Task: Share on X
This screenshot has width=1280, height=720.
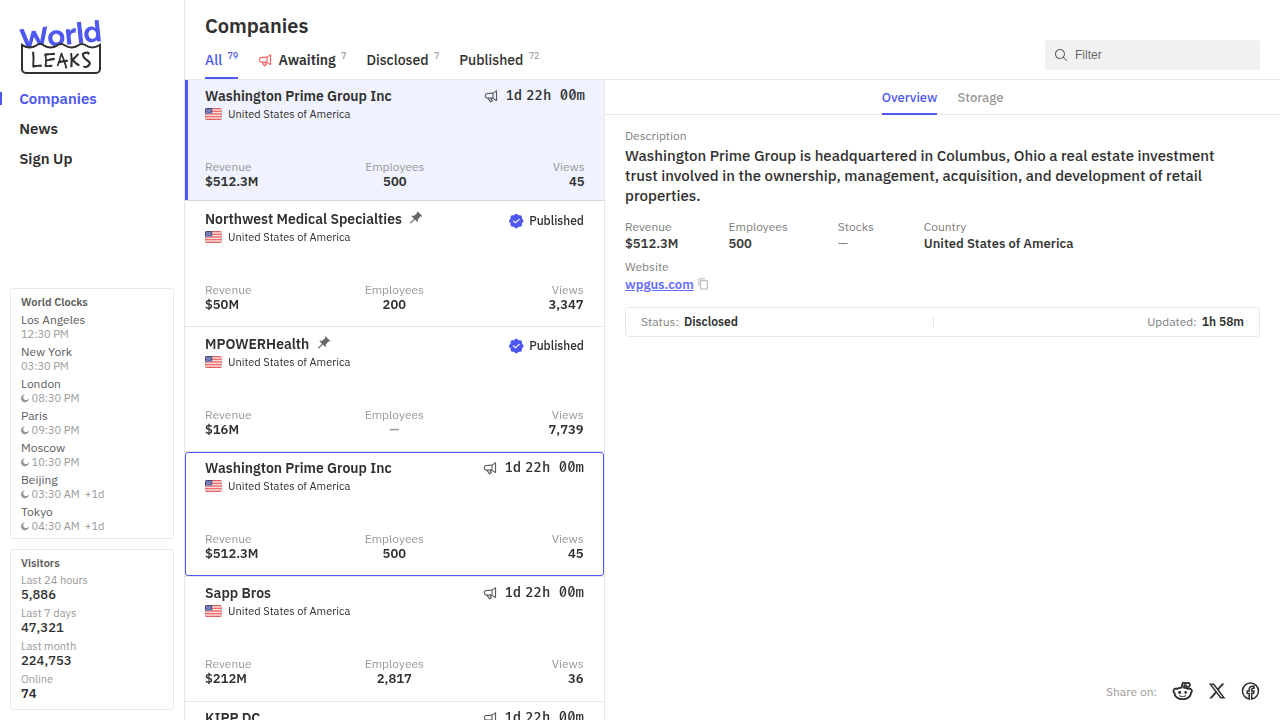Action: [1217, 691]
